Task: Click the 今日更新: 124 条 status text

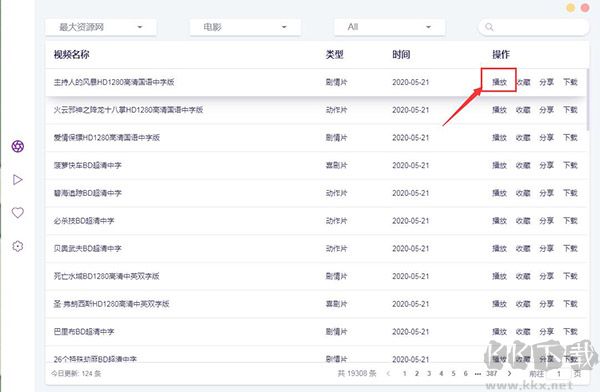Action: [x=76, y=374]
